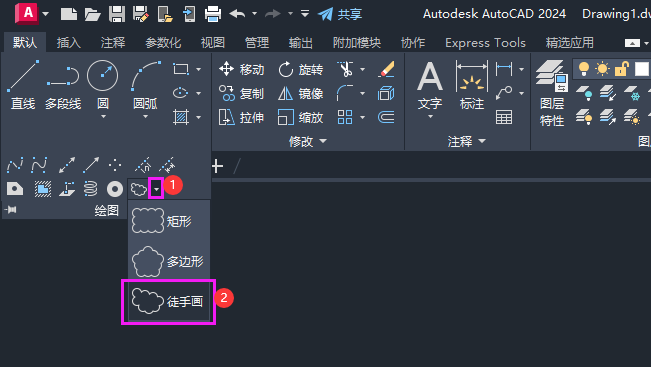Image resolution: width=651 pixels, height=367 pixels.
Task: Open the Arc tool dropdown arrow
Action: [x=145, y=117]
